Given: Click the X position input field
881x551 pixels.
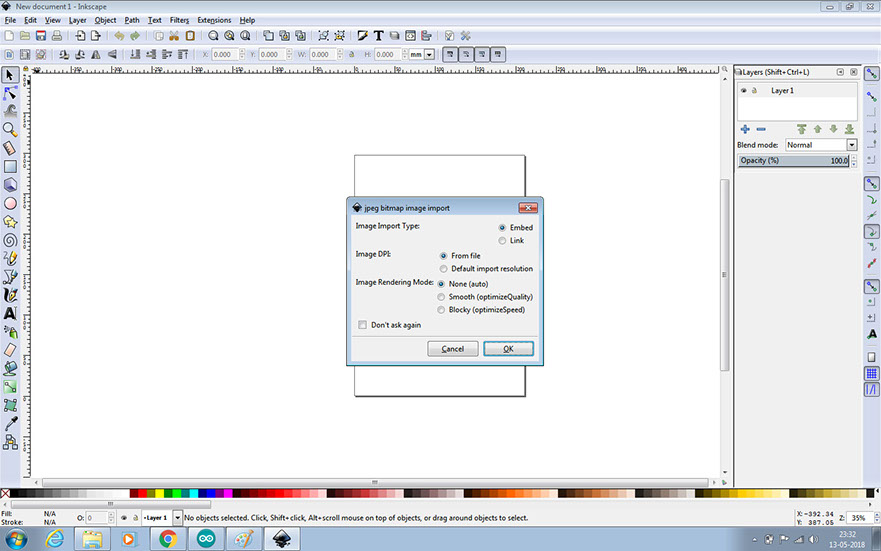Looking at the screenshot, I should point(224,54).
